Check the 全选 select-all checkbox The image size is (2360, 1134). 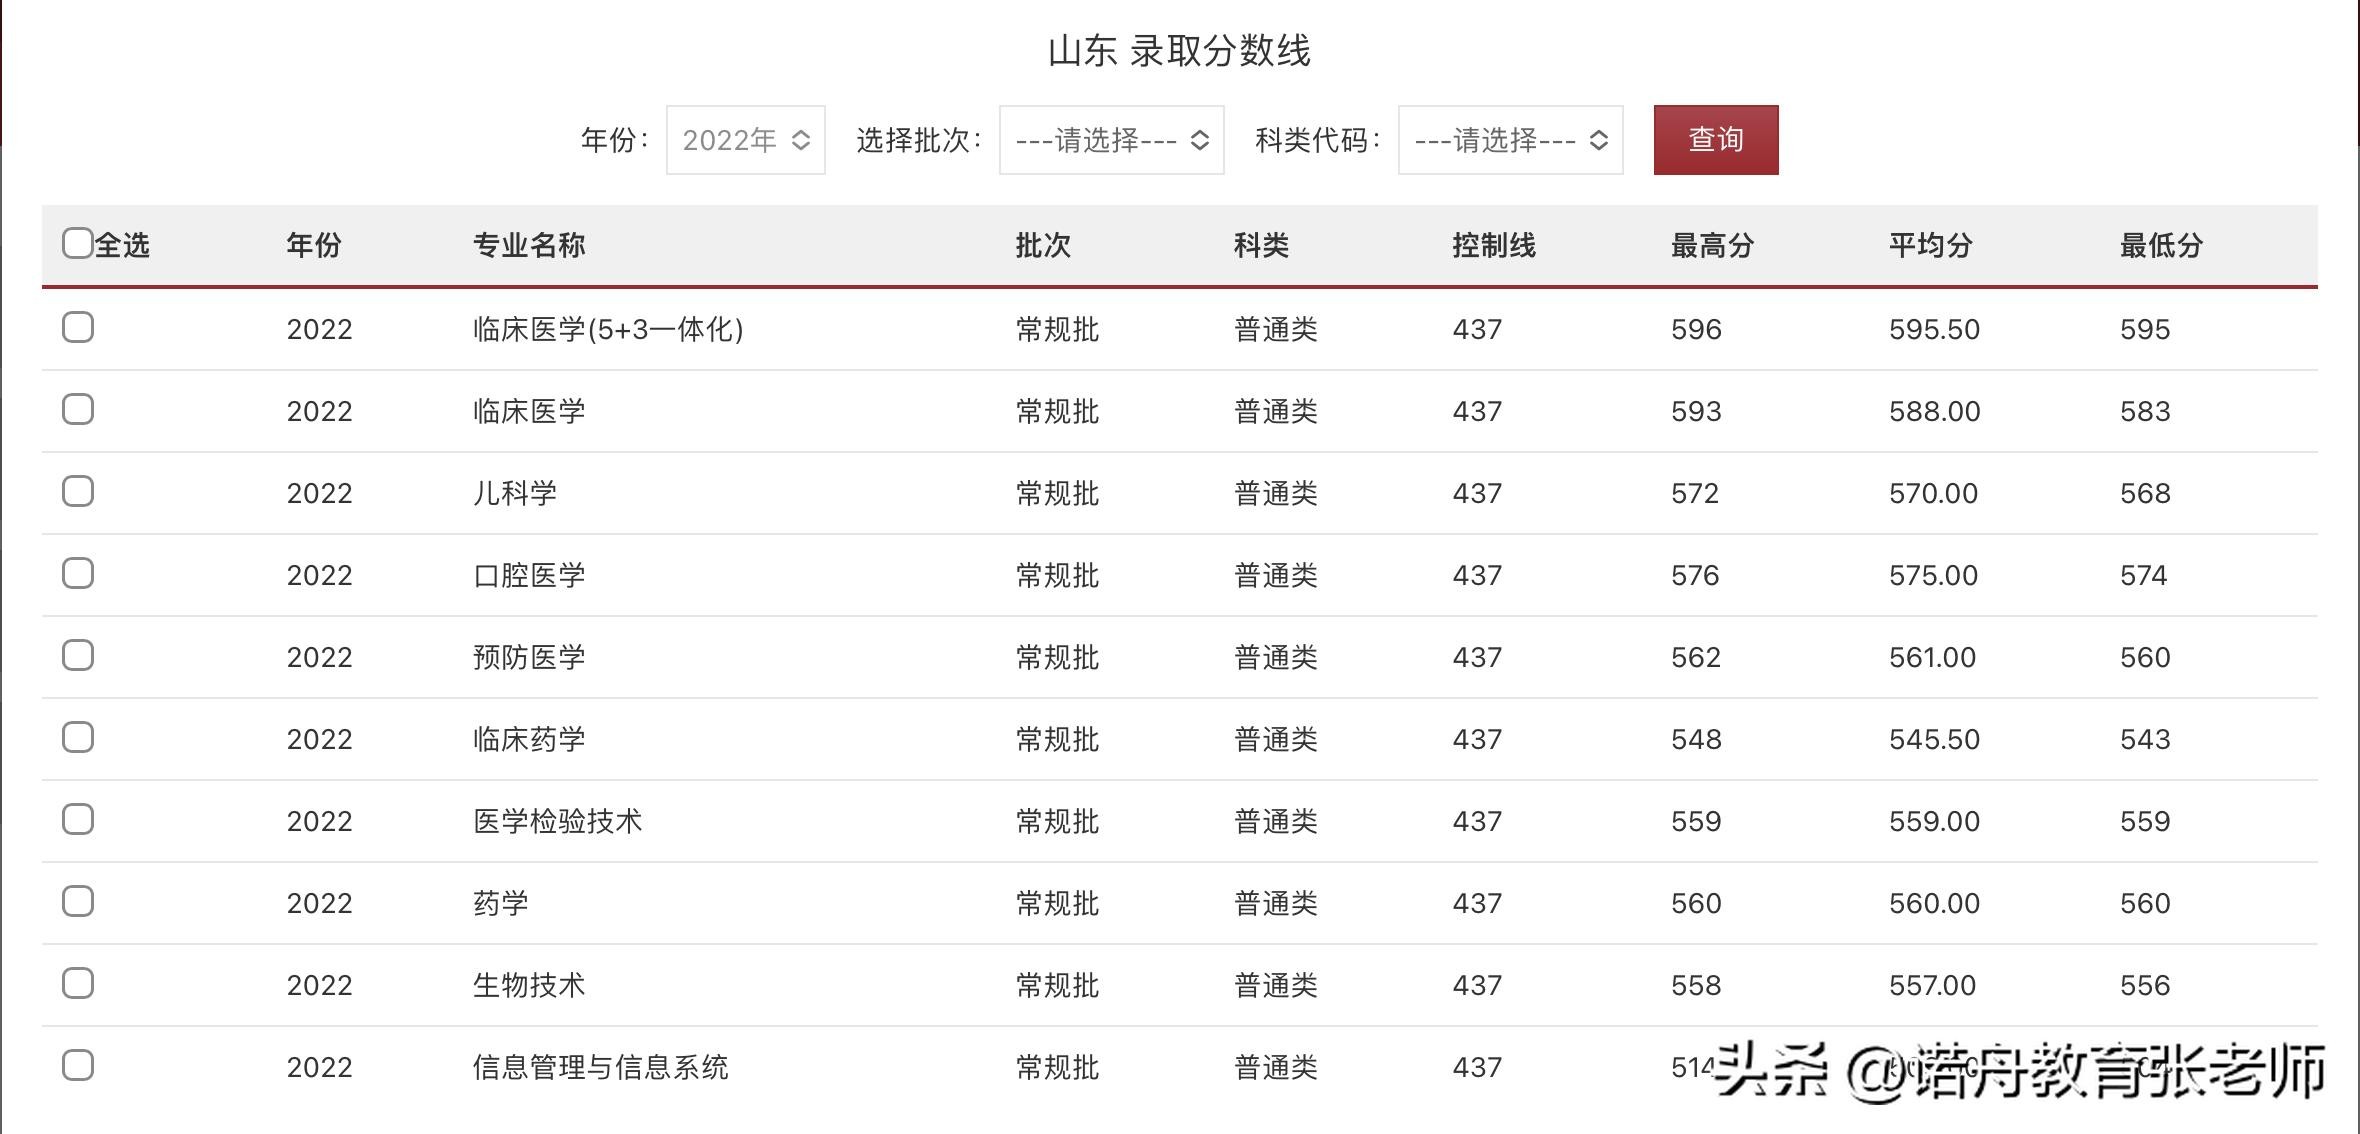point(78,243)
